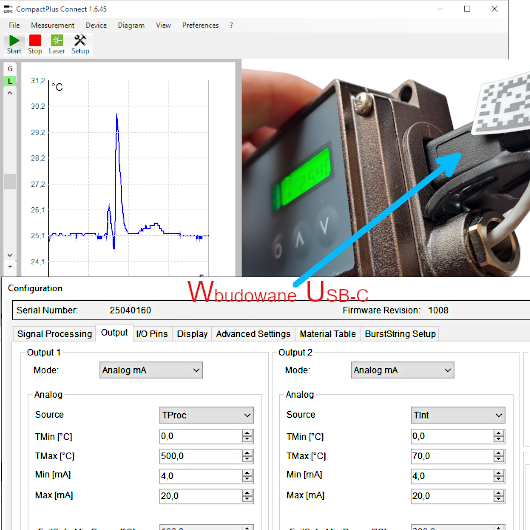Expand the Output 1 Mode dropdown
This screenshot has height=530, width=530.
click(151, 370)
